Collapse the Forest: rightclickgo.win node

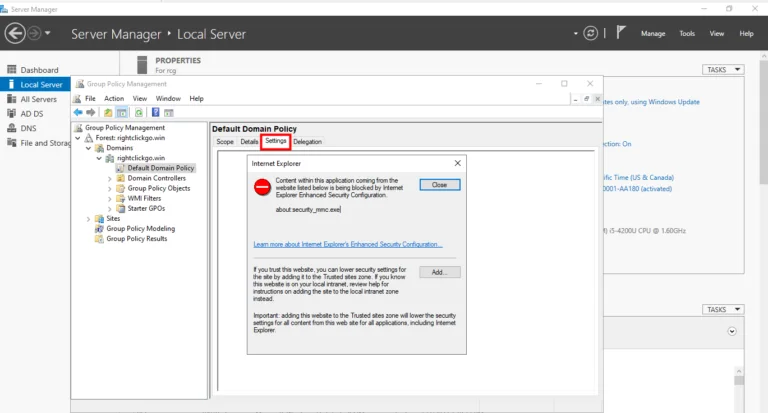pyautogui.click(x=78, y=138)
